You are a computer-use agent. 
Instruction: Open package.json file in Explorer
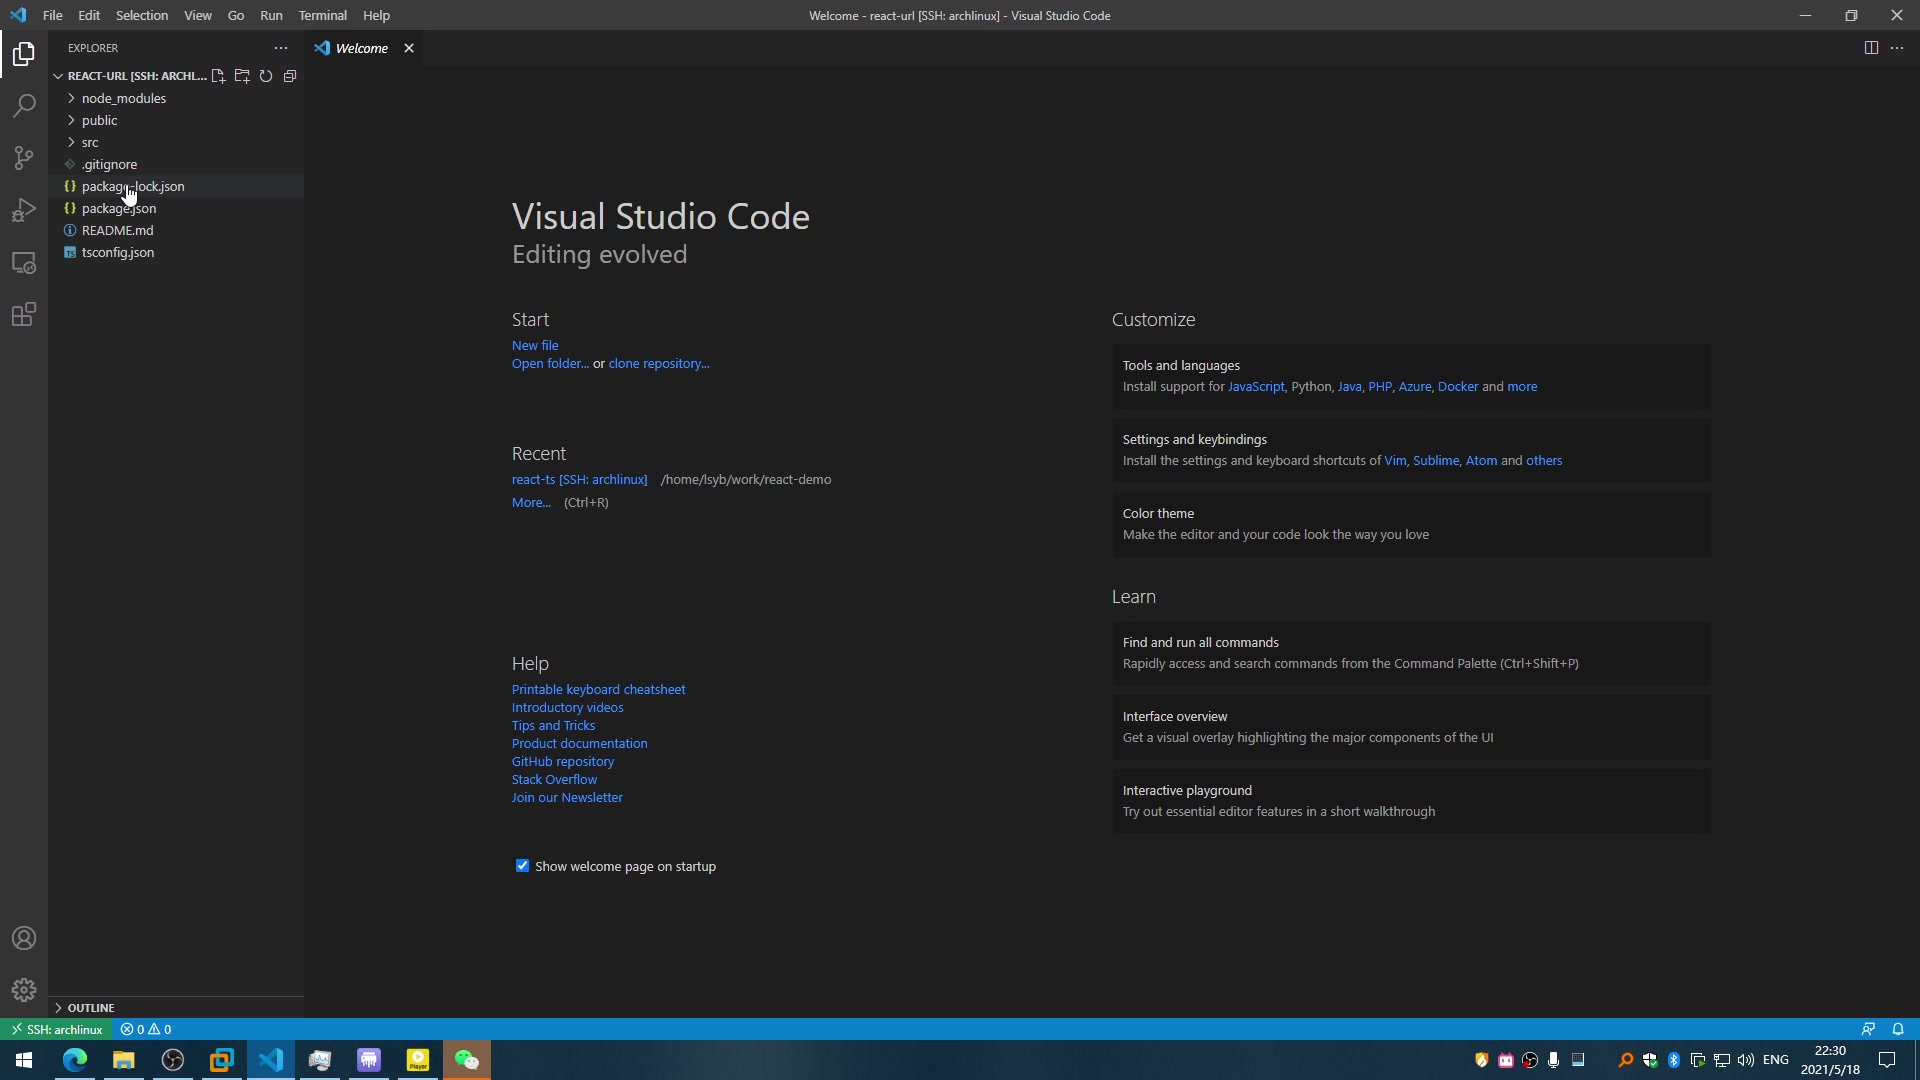[x=119, y=208]
